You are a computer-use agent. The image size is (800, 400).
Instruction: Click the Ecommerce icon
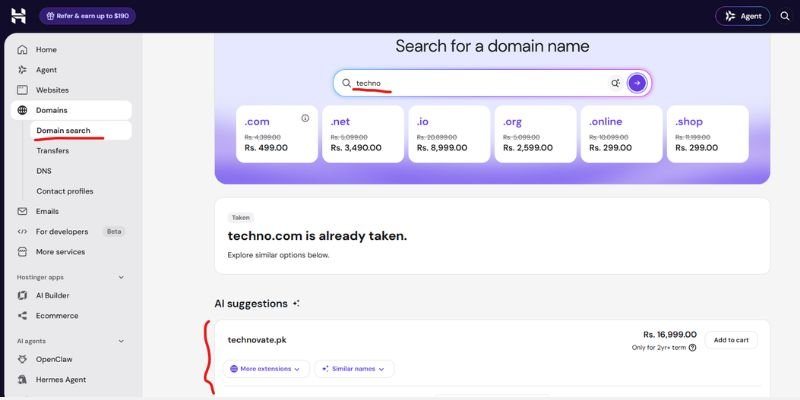click(22, 316)
